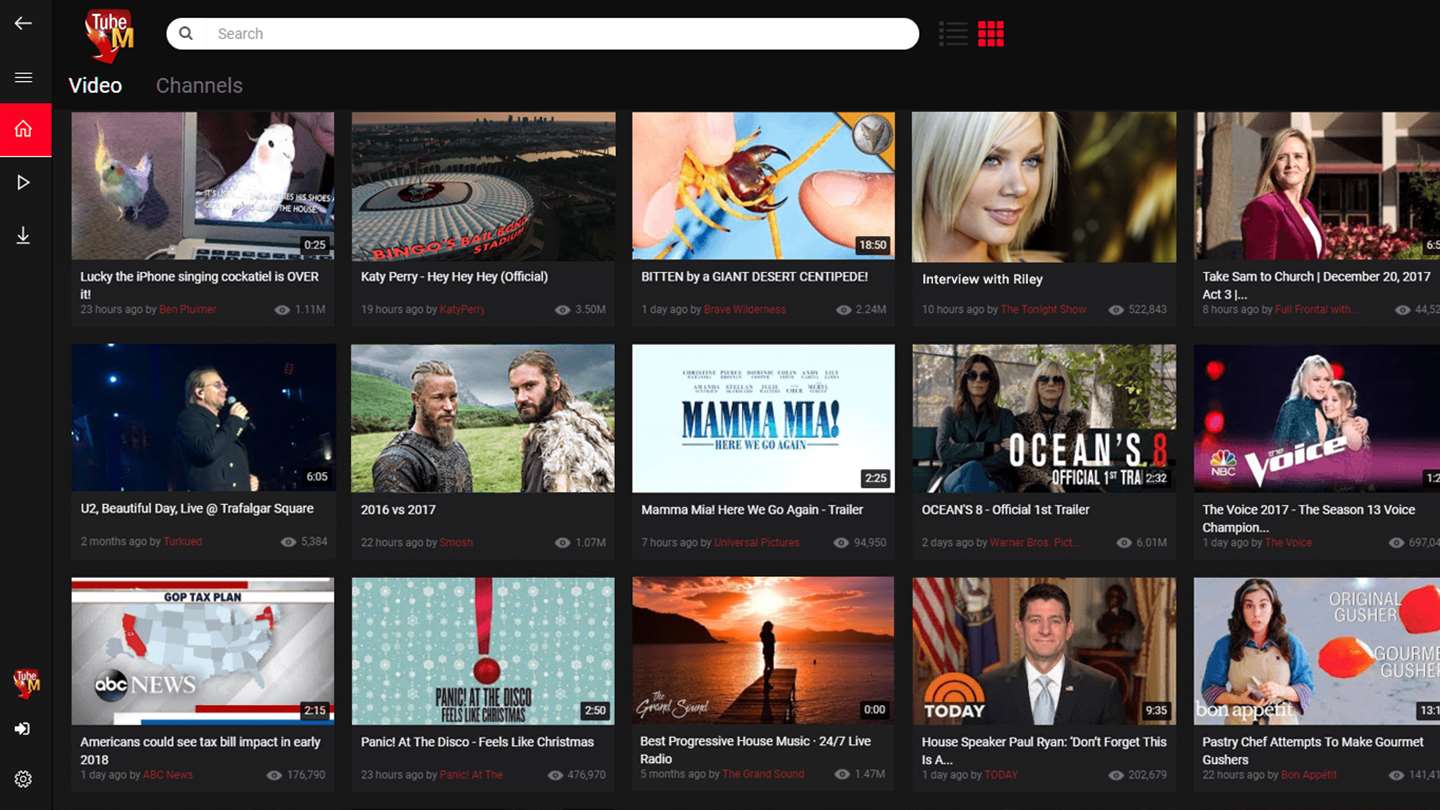This screenshot has width=1440, height=810.
Task: Click the 5,384 views eye icon
Action: pyautogui.click(x=288, y=542)
